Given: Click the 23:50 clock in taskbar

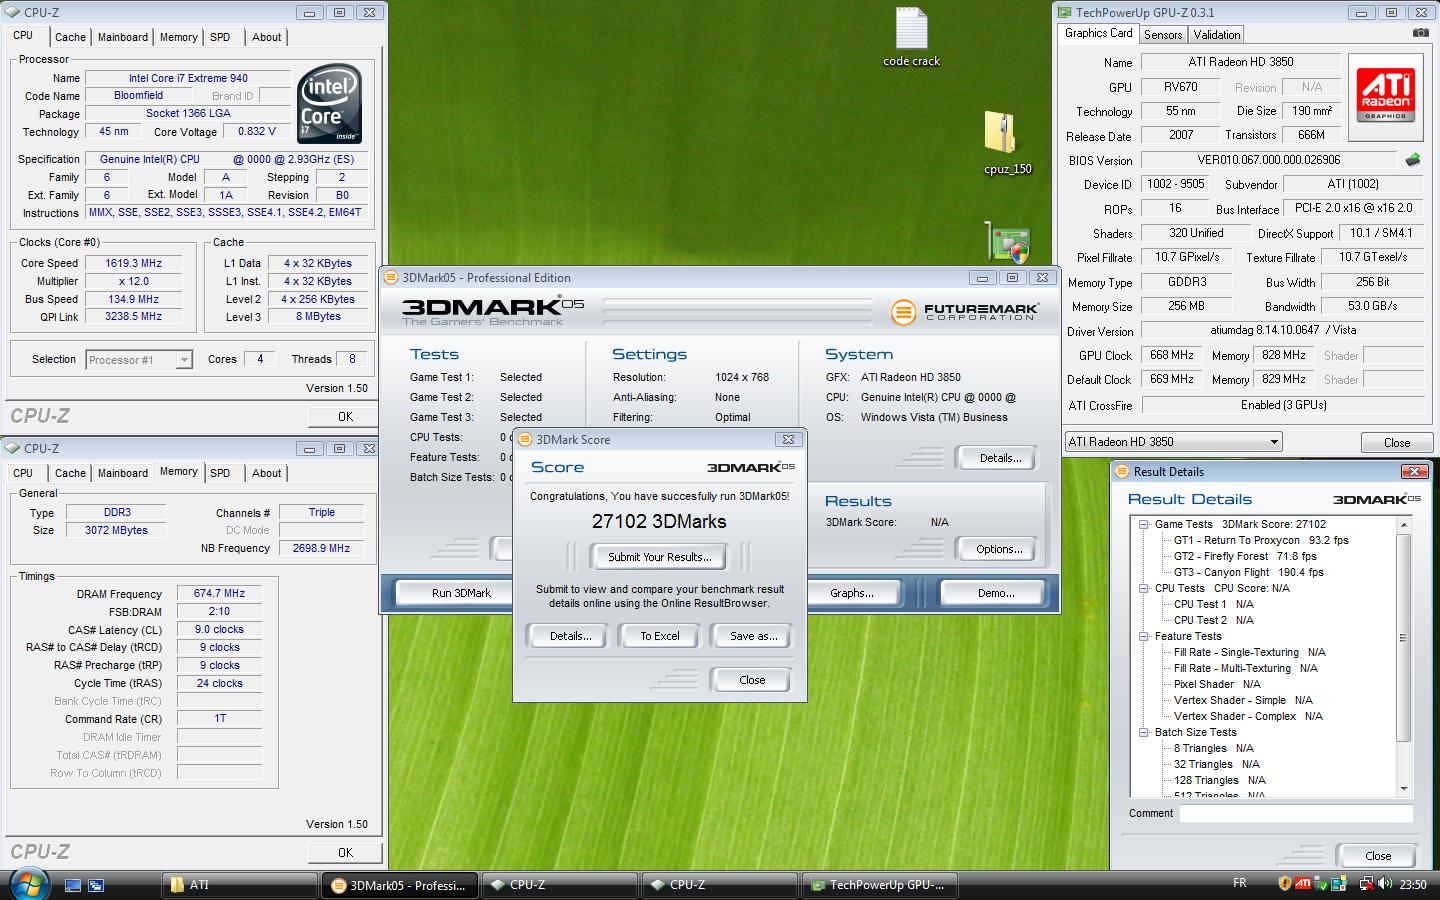Looking at the screenshot, I should point(1413,884).
